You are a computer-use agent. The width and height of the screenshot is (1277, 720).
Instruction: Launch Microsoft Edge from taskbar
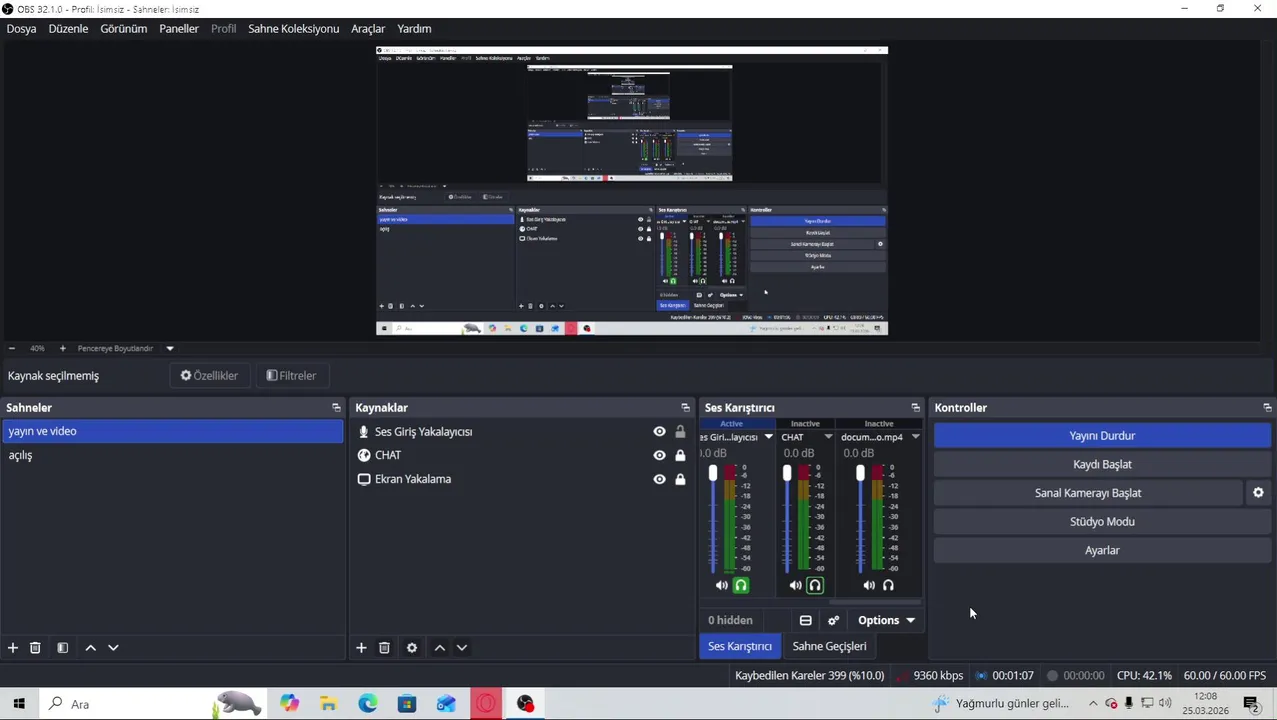[x=368, y=704]
